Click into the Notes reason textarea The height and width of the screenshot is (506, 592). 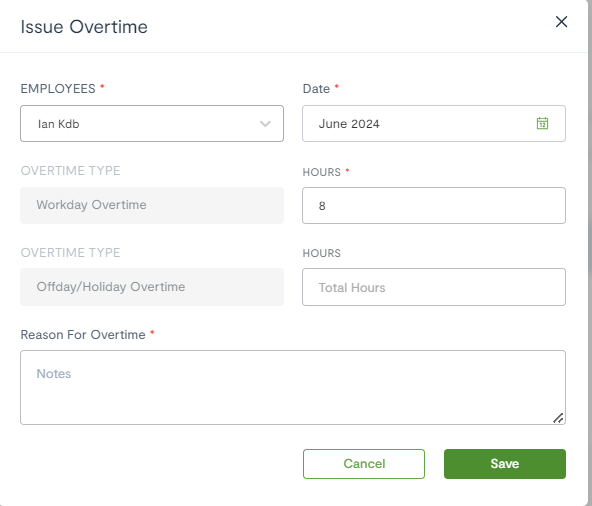click(x=293, y=387)
